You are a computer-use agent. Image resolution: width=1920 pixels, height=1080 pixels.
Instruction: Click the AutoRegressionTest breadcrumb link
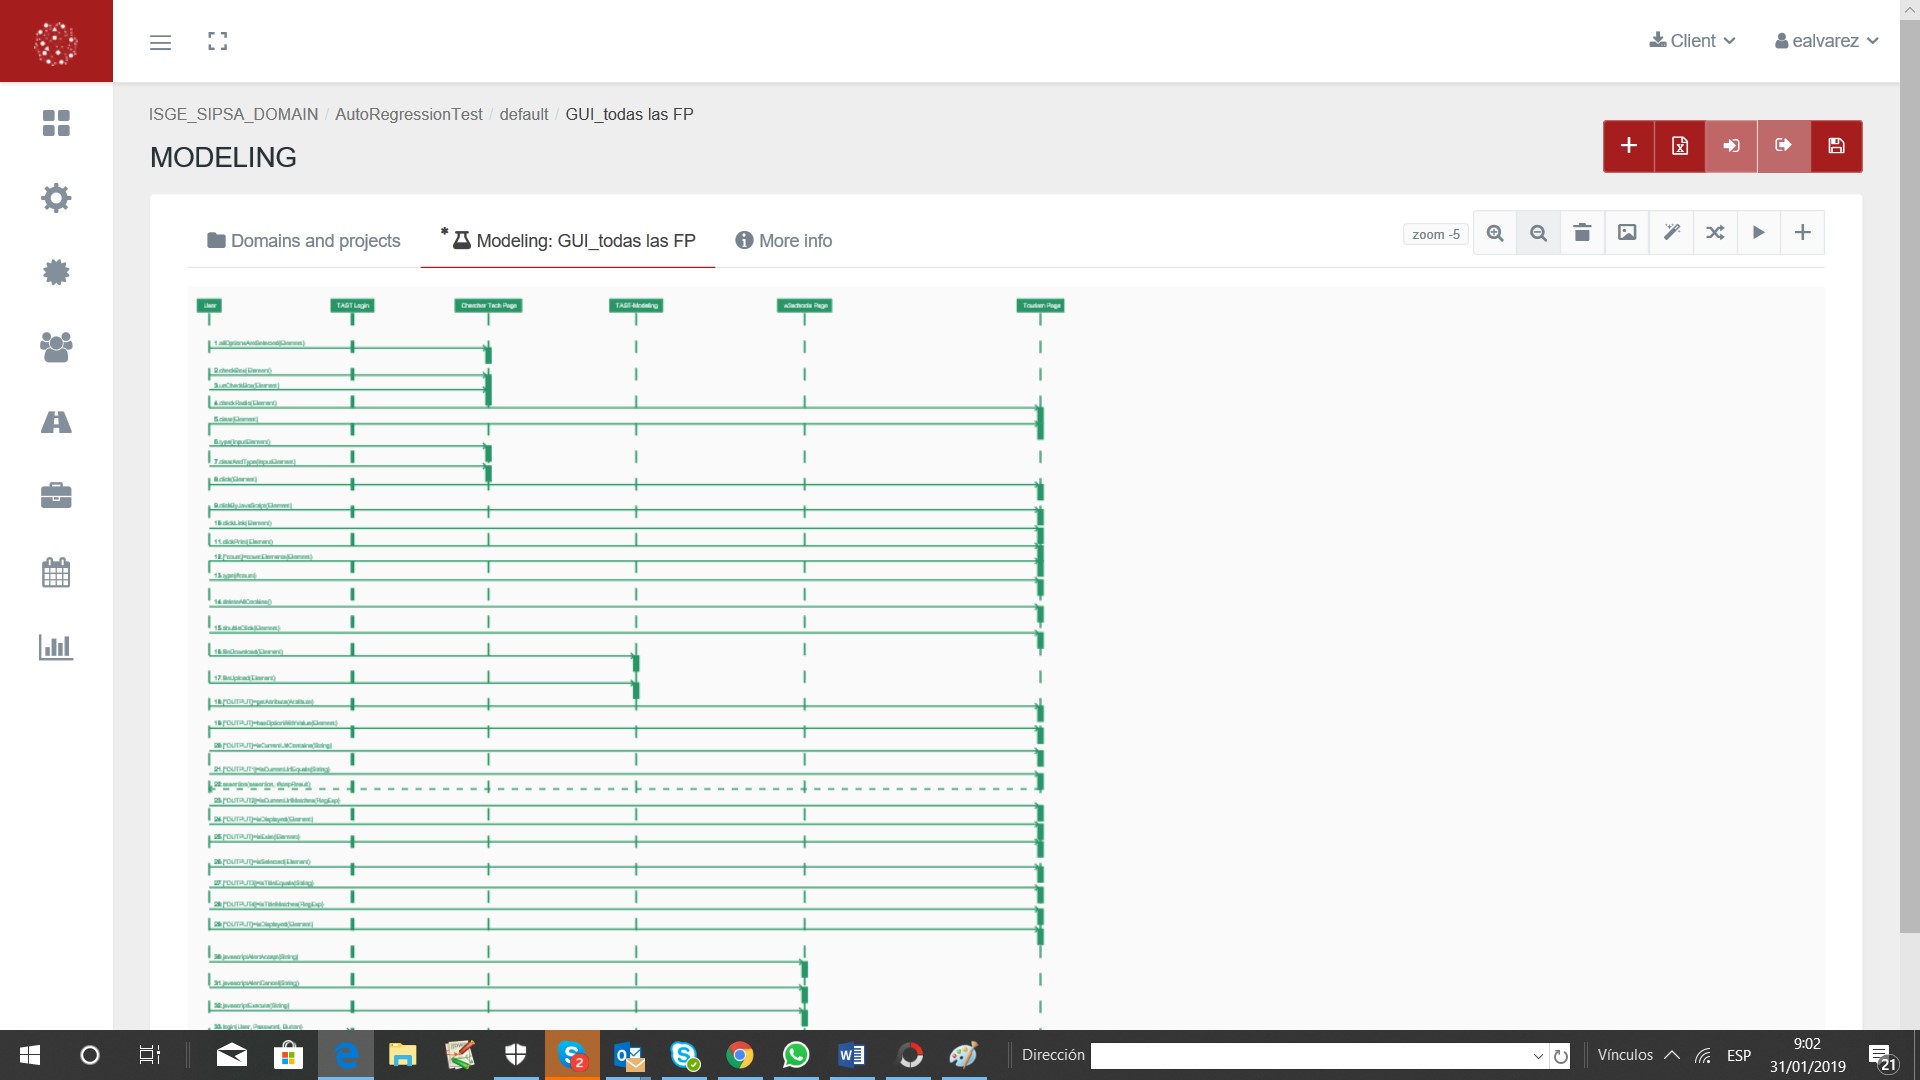pos(408,114)
